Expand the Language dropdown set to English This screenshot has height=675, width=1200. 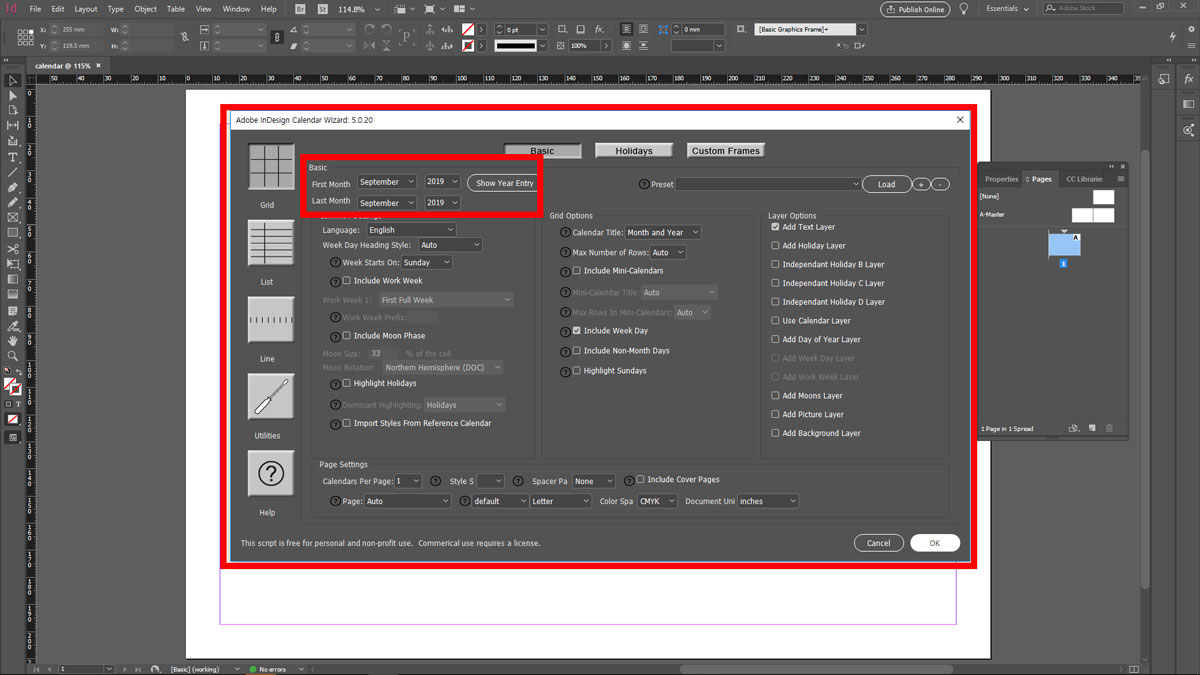point(410,230)
